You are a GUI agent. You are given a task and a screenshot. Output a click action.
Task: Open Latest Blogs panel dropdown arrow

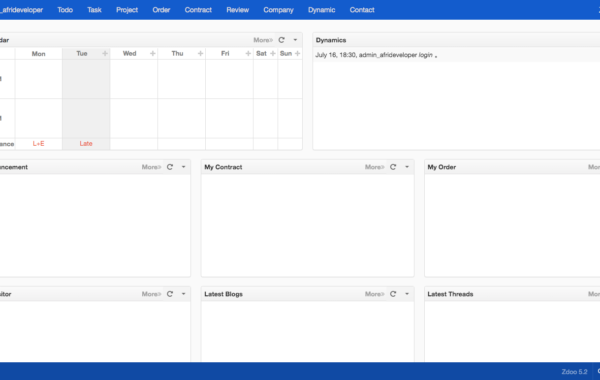pos(407,294)
